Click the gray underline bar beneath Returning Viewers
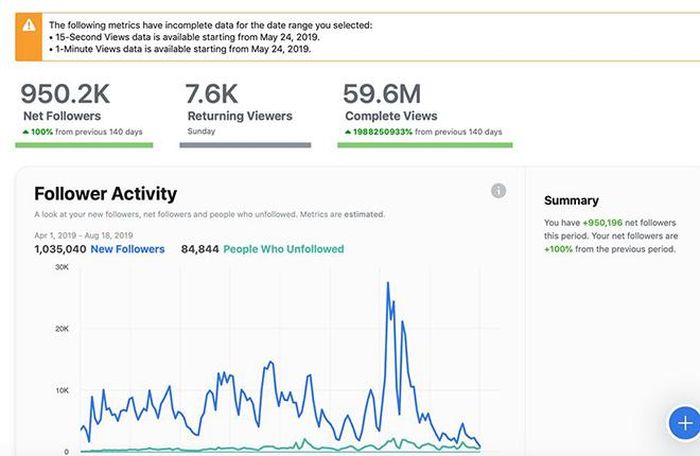 [245, 145]
